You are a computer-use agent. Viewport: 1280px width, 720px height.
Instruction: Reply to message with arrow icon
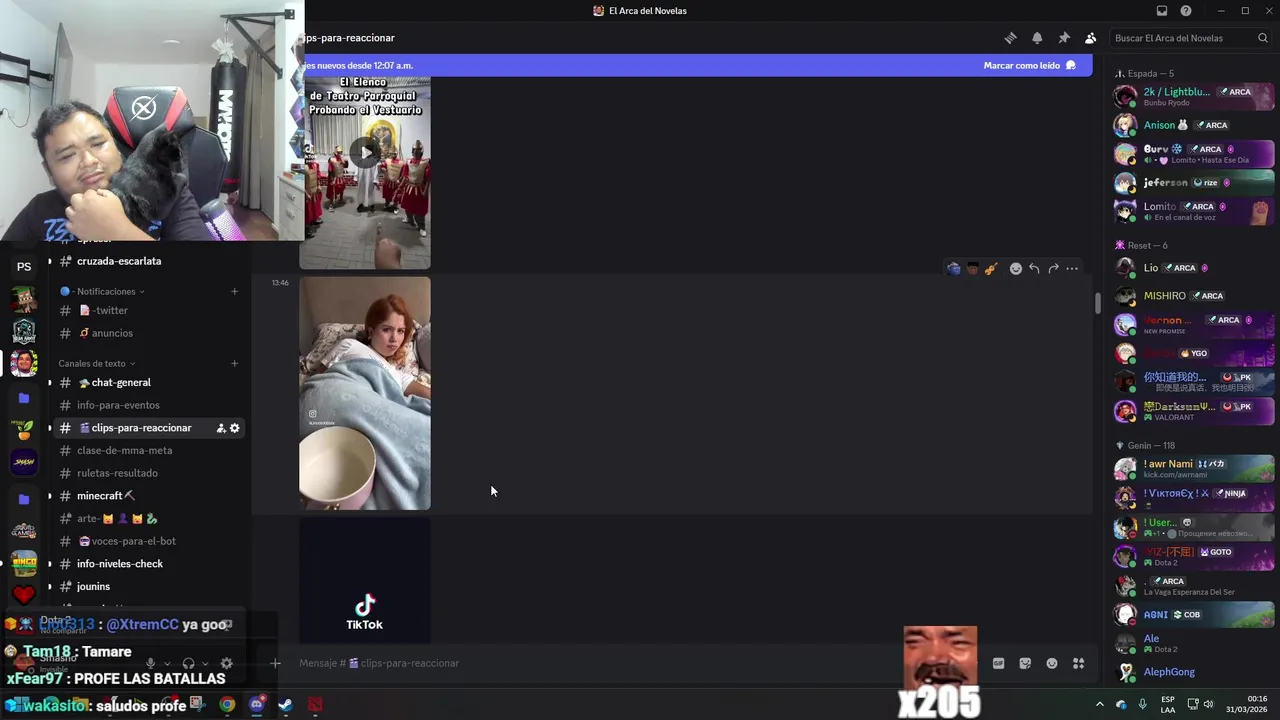point(1034,268)
